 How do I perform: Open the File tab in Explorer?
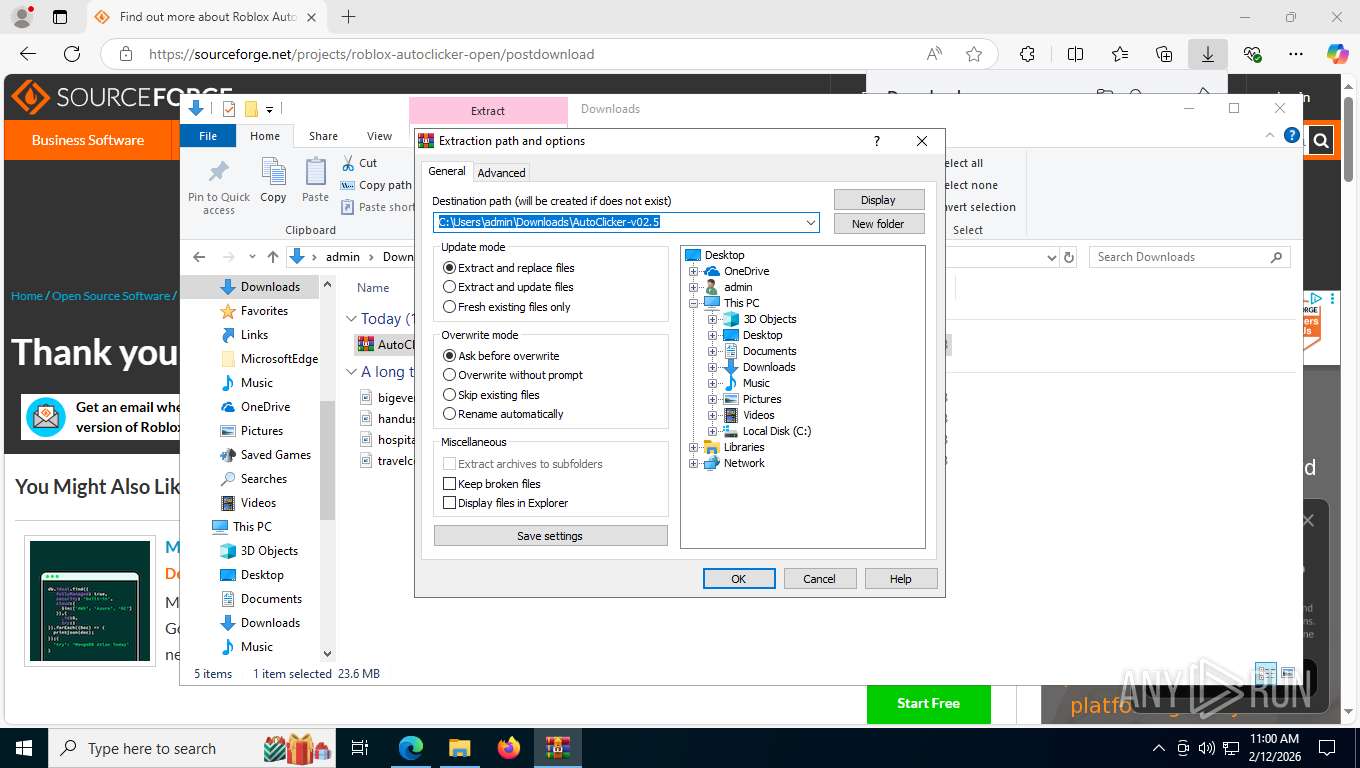[x=208, y=136]
